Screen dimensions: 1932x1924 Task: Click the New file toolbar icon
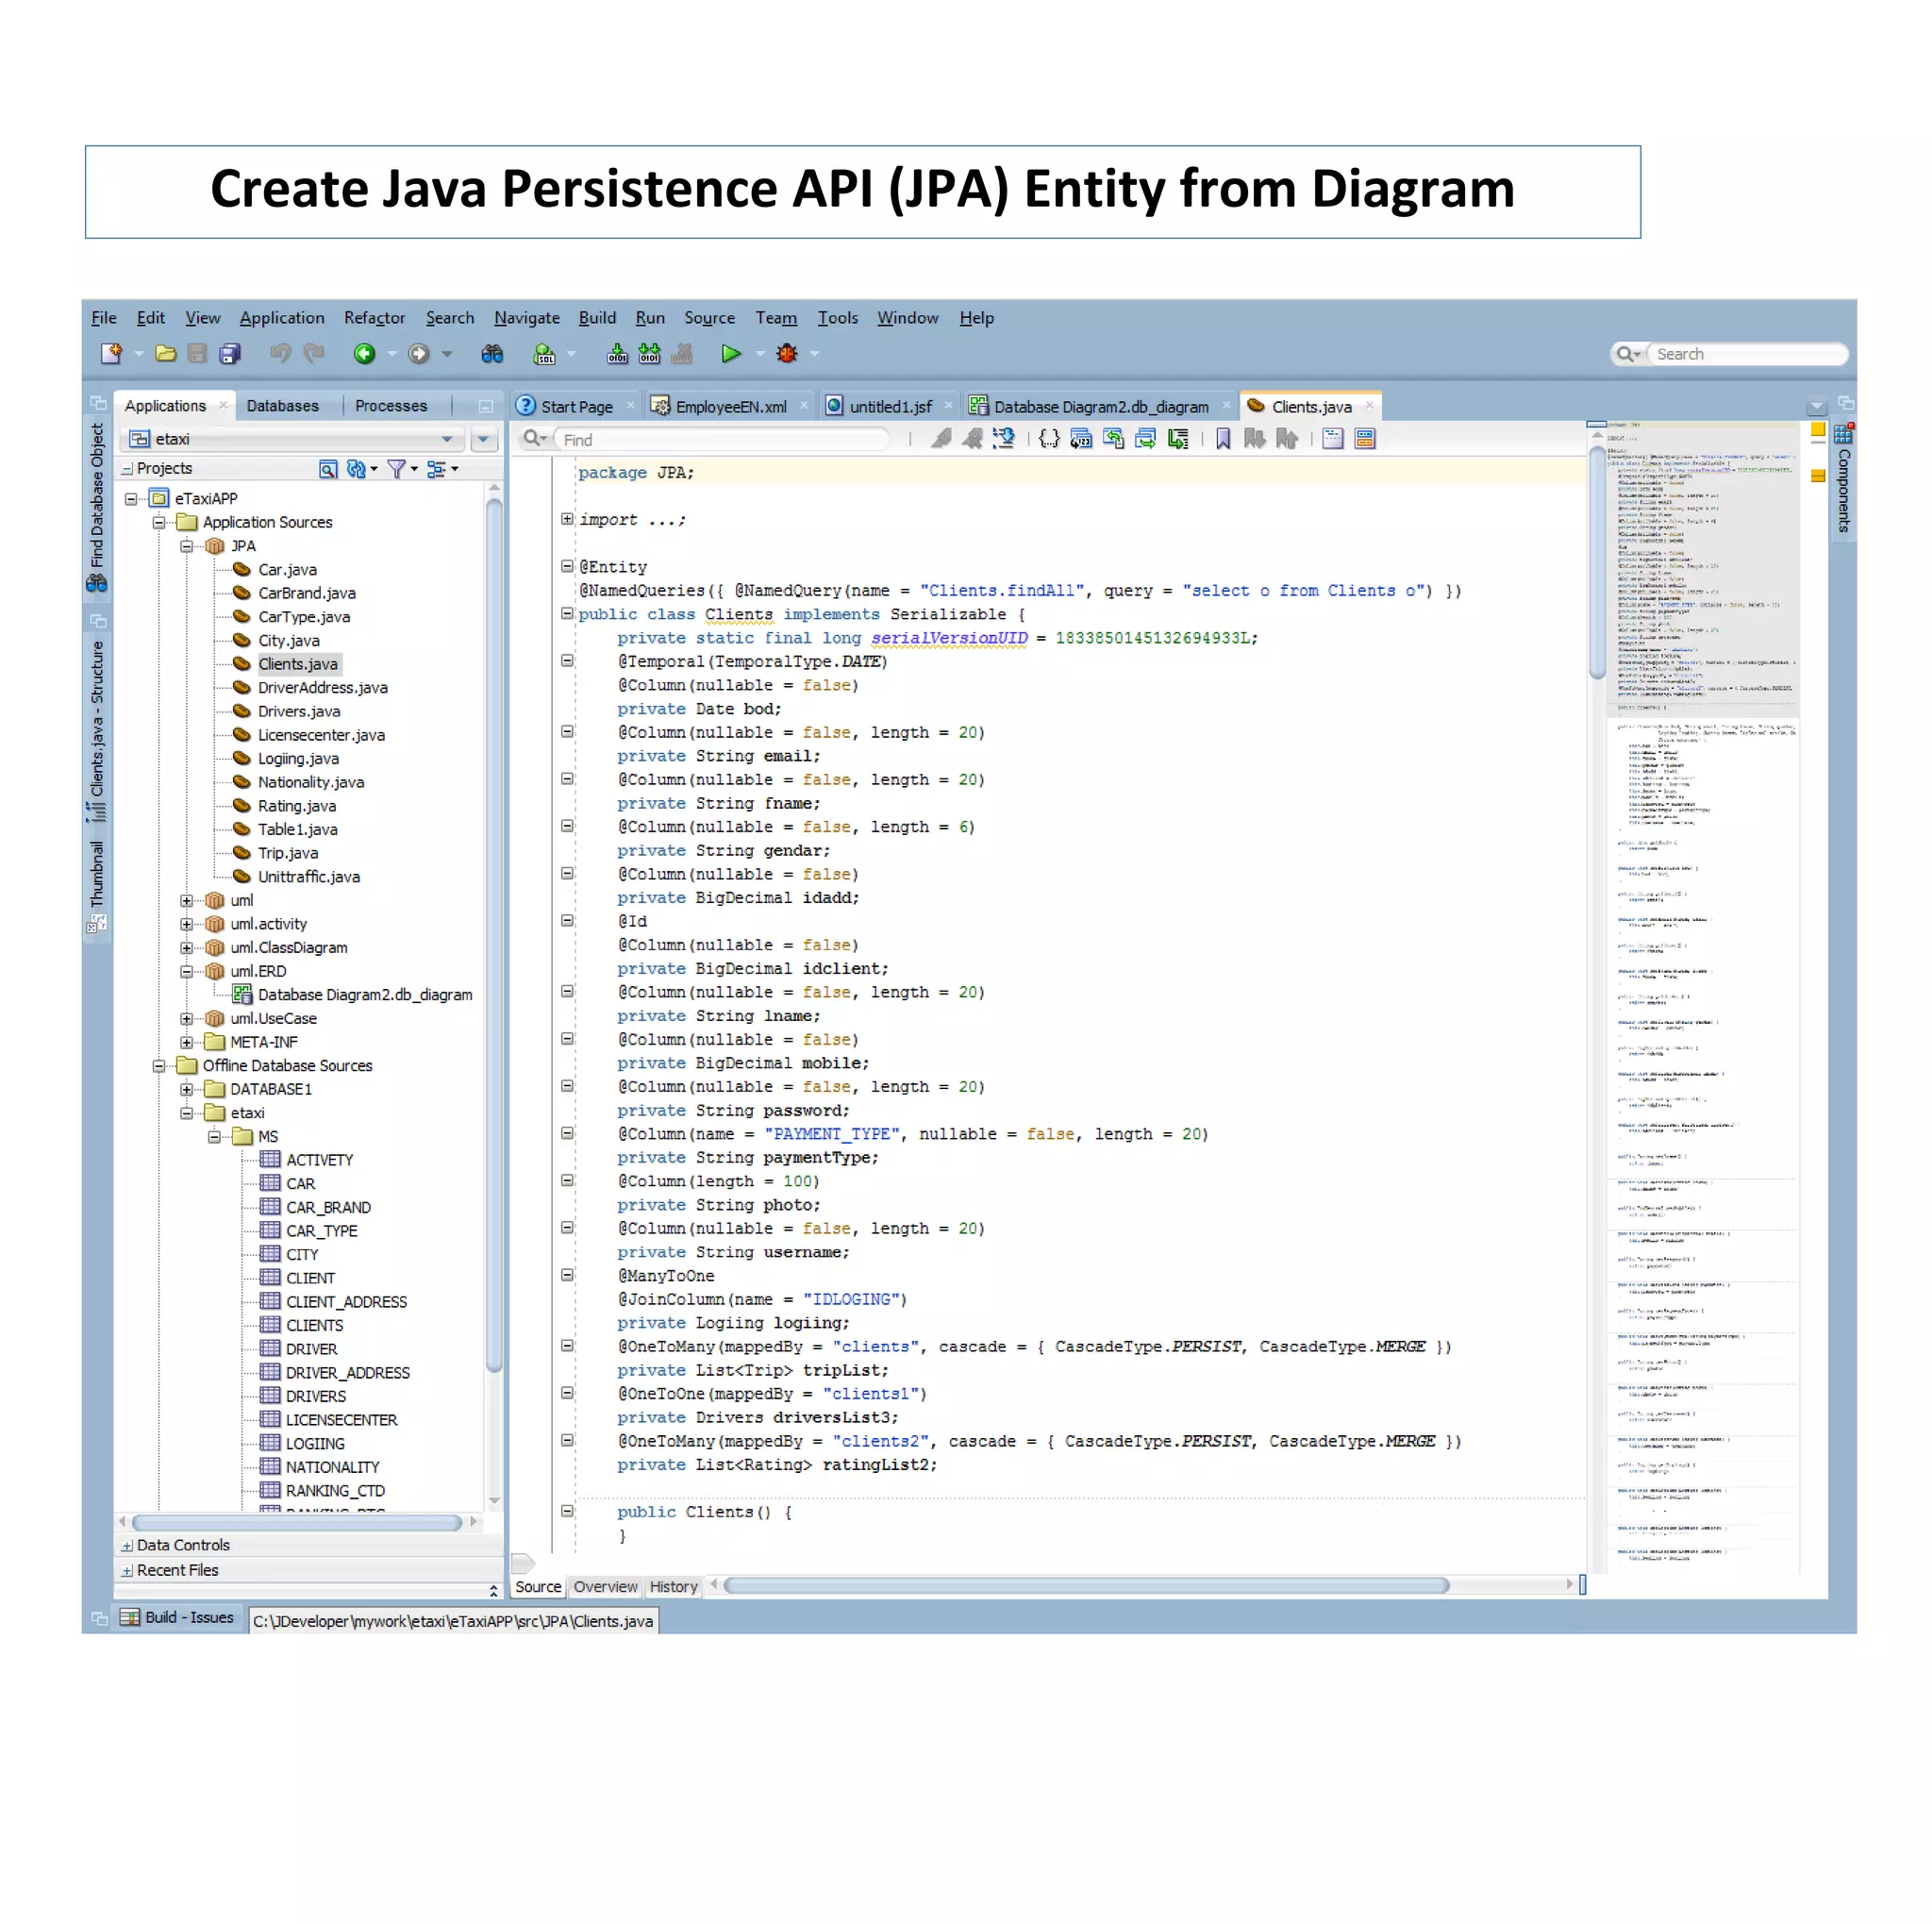(111, 353)
